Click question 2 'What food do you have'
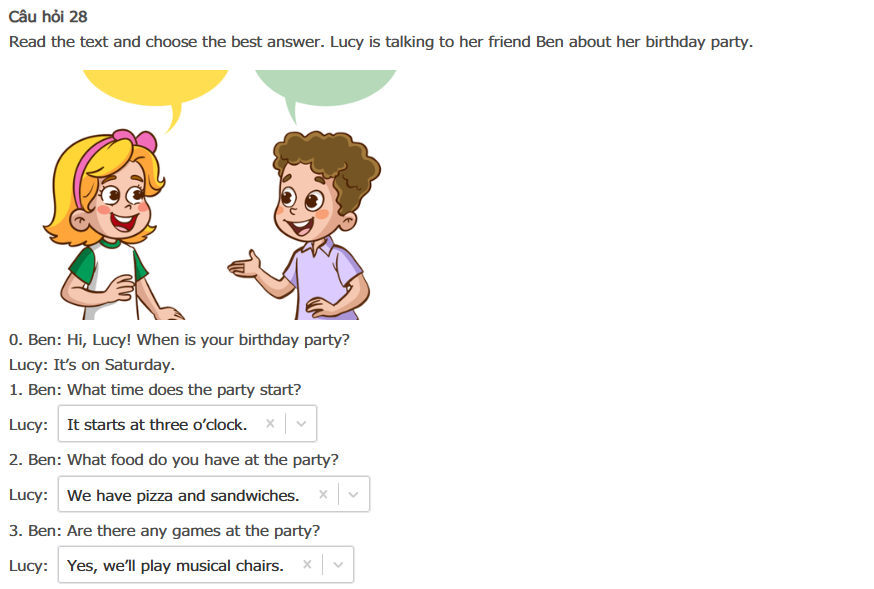Viewport: 874px width, 589px height. [x=174, y=459]
